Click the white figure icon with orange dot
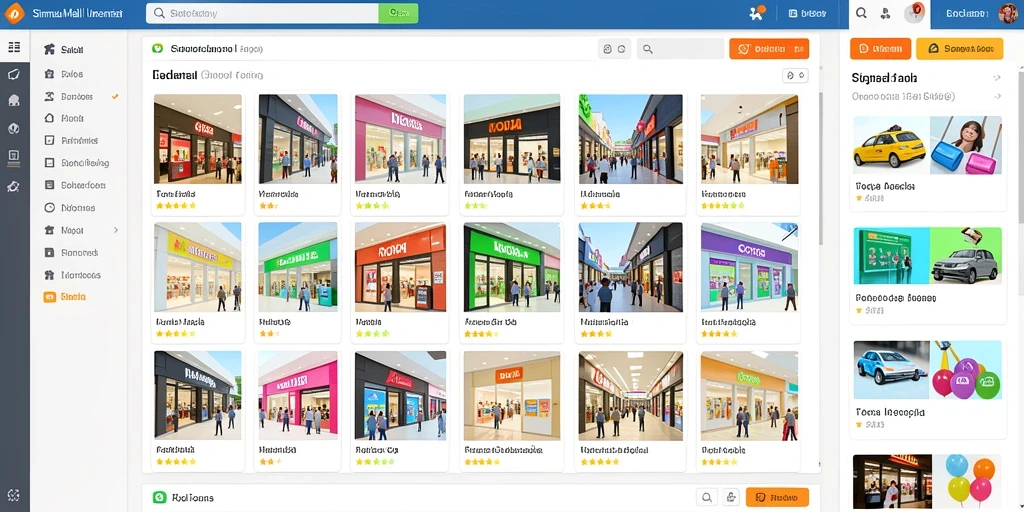 [757, 13]
